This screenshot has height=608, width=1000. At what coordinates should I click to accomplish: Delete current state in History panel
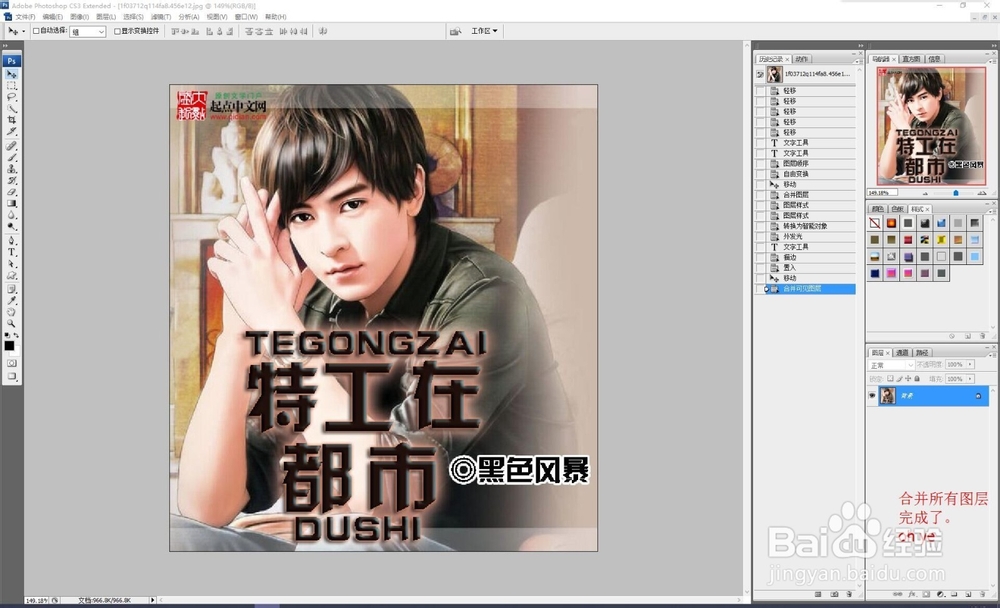click(x=849, y=594)
